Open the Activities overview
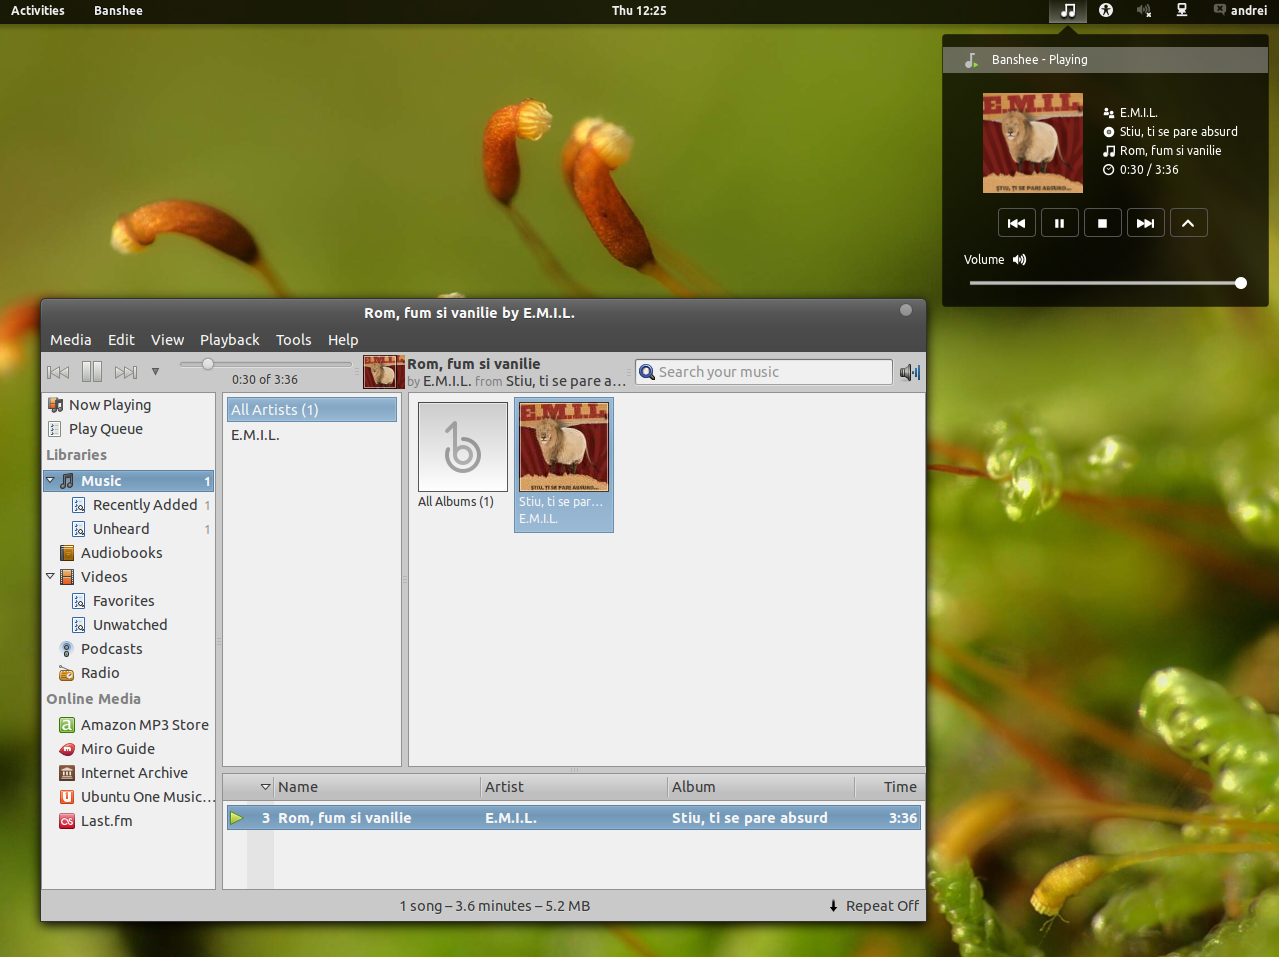This screenshot has width=1279, height=957. click(x=38, y=11)
